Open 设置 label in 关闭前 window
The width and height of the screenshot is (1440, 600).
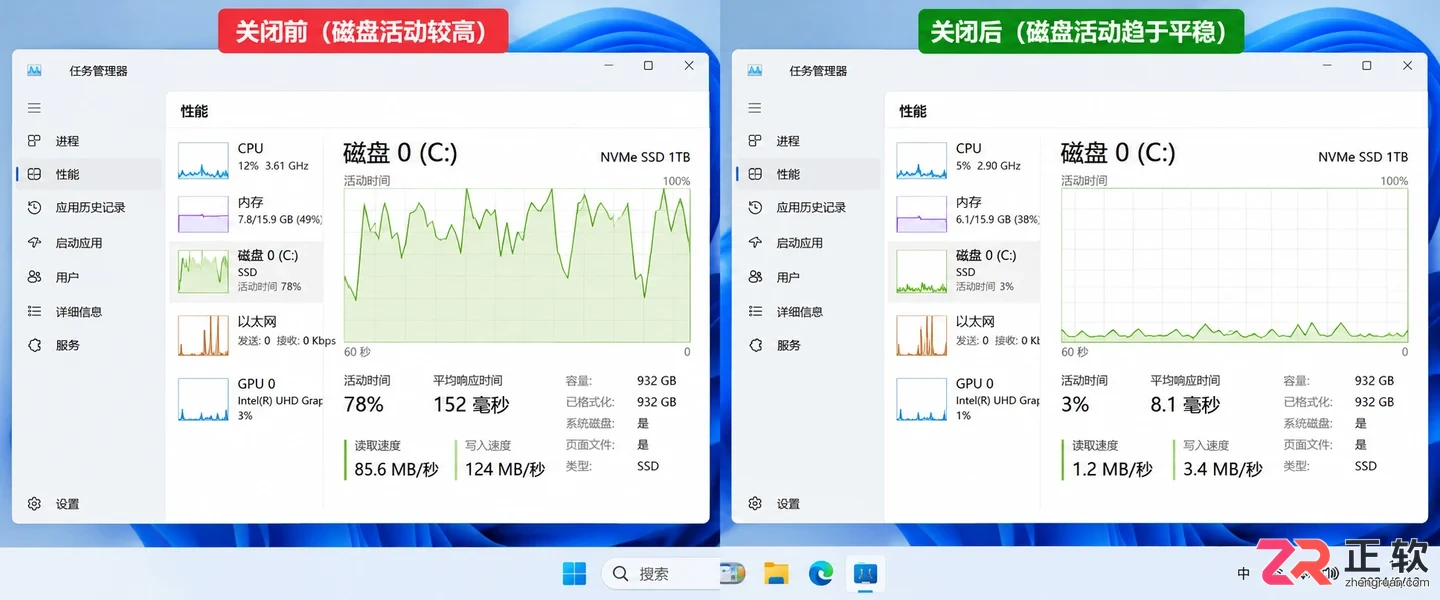click(67, 504)
